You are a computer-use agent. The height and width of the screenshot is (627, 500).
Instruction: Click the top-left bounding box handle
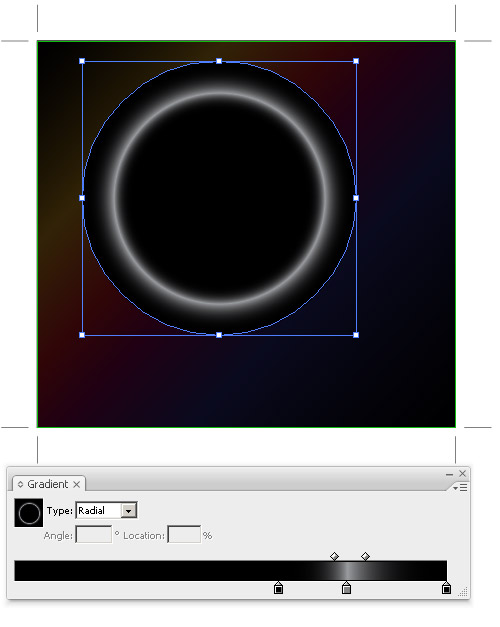coord(82,61)
